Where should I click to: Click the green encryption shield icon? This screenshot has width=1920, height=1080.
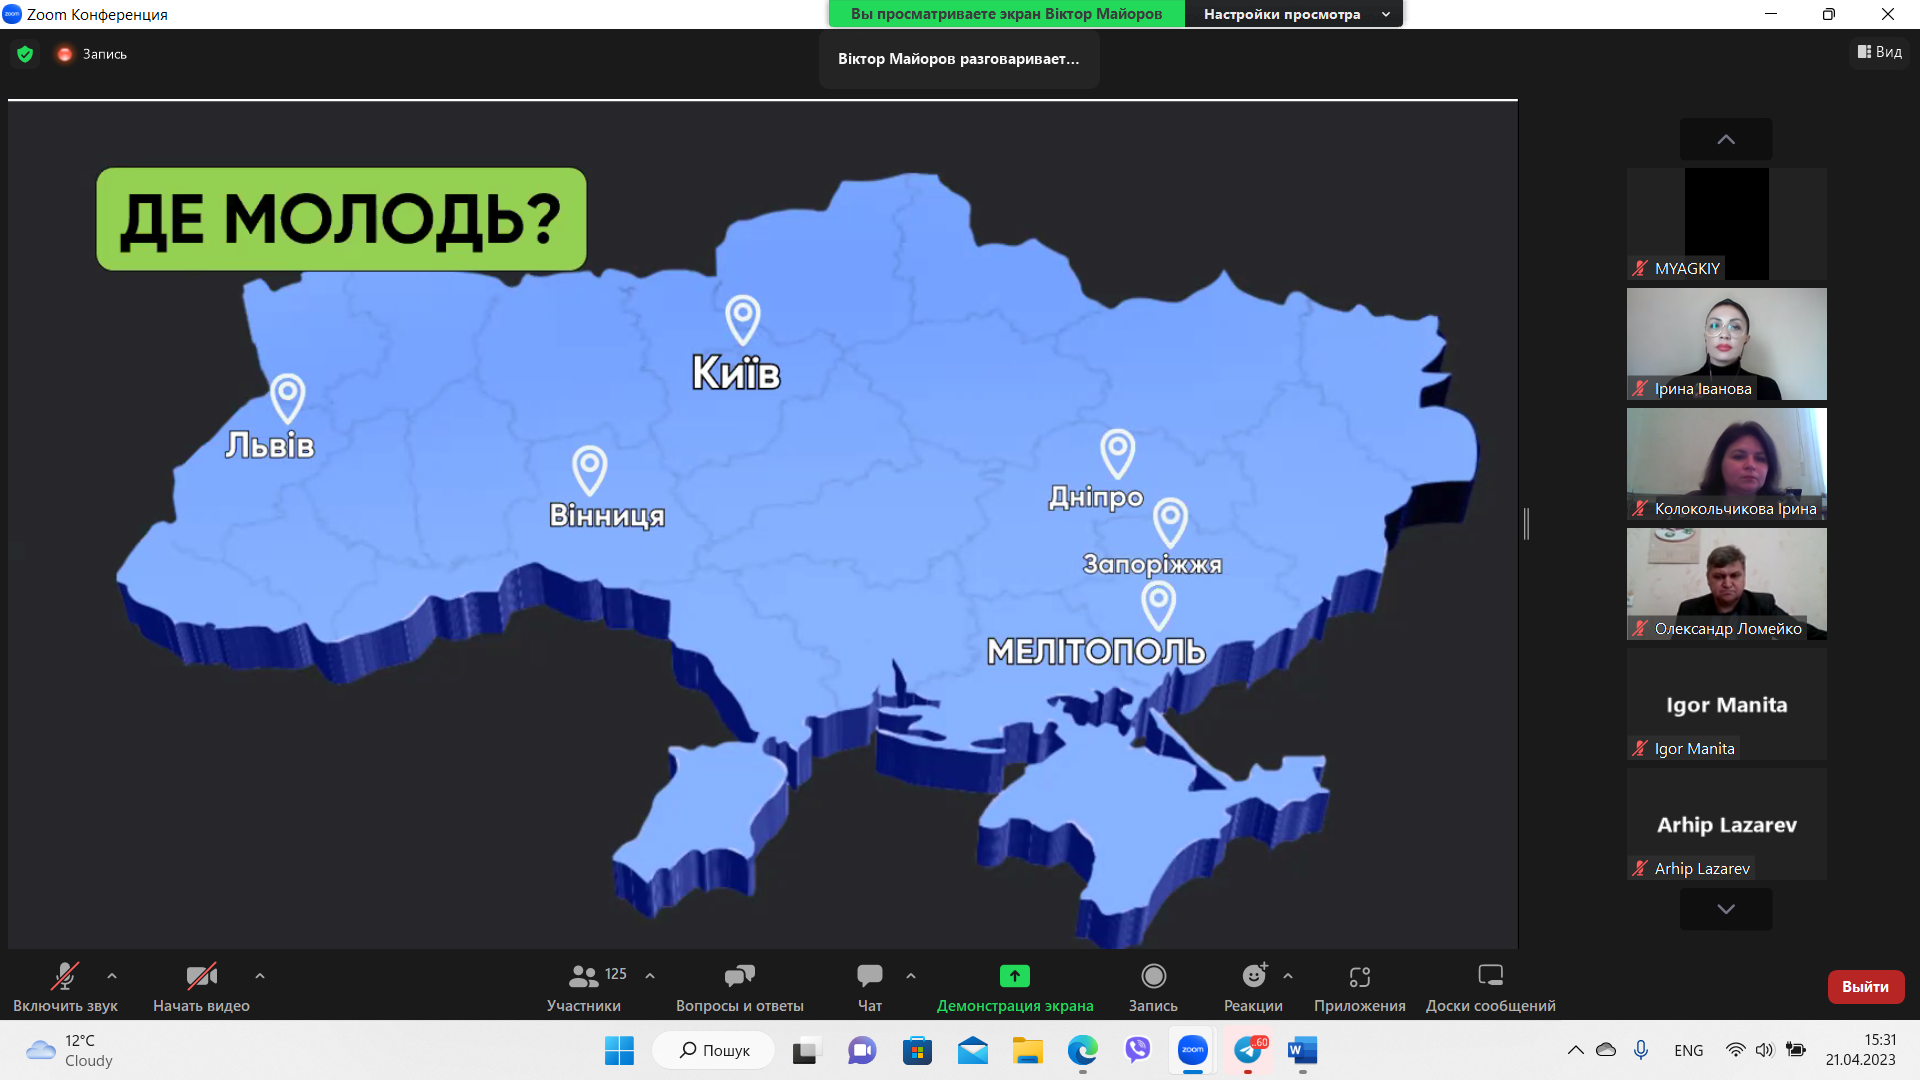pos(25,54)
